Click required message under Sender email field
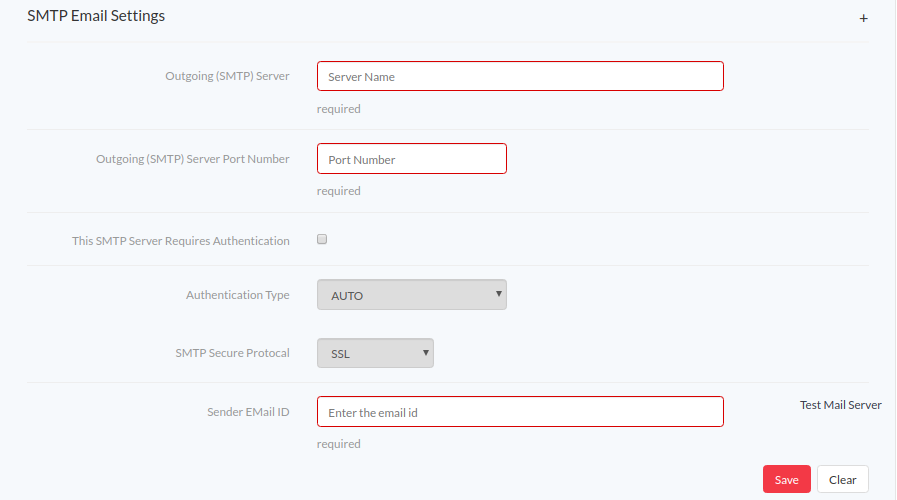This screenshot has height=500, width=897. click(x=339, y=444)
